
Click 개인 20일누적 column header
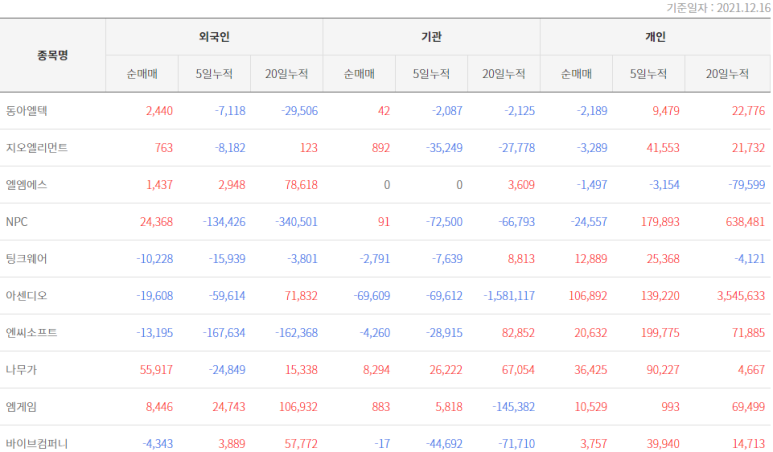[727, 74]
